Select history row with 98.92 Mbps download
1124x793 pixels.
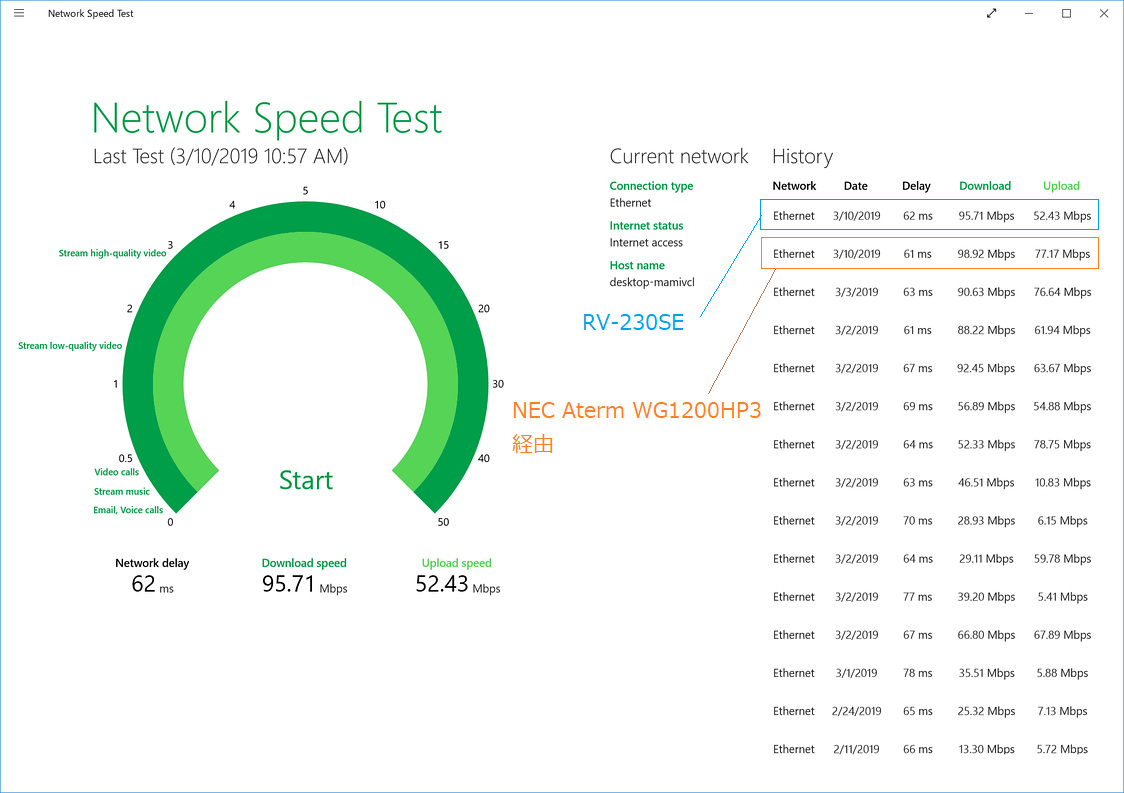930,253
